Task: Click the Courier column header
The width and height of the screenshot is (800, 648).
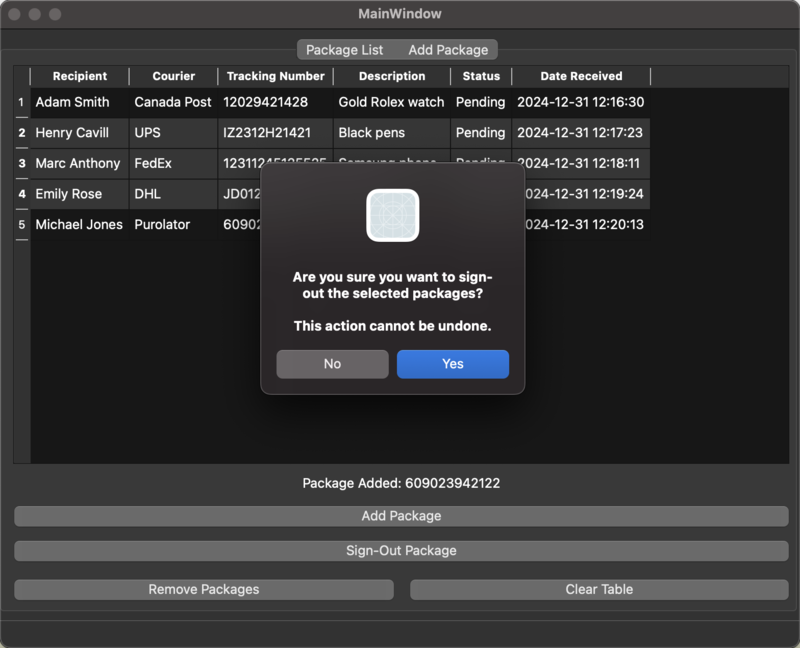Action: [x=173, y=76]
